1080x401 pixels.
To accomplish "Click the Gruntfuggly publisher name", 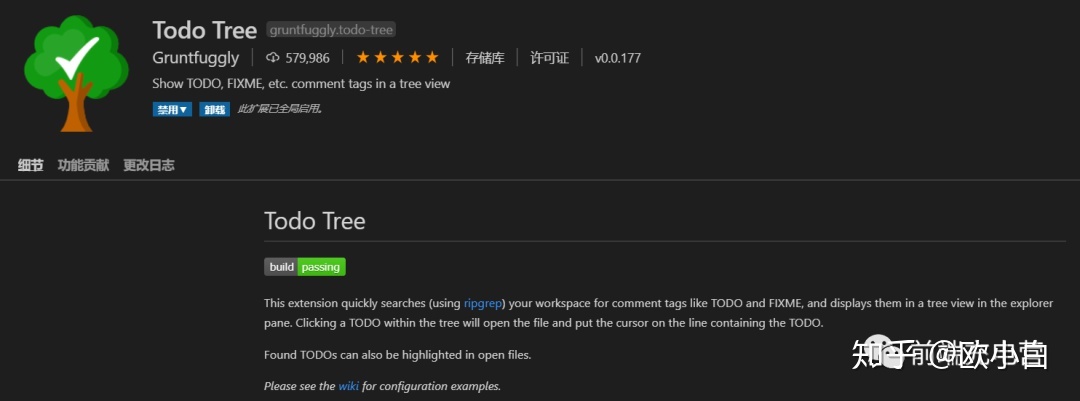I will [196, 58].
